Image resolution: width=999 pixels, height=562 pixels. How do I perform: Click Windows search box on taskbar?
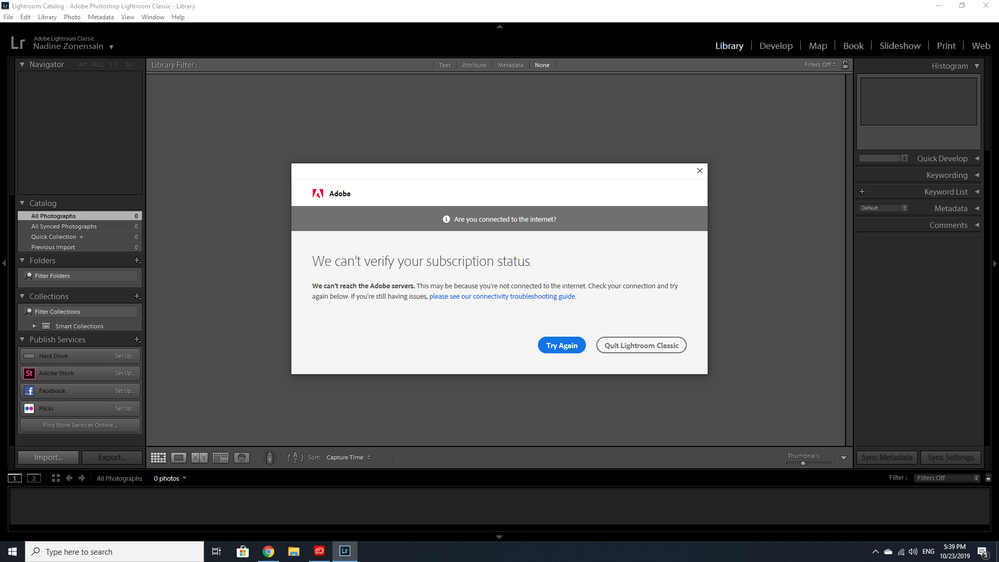(x=115, y=552)
